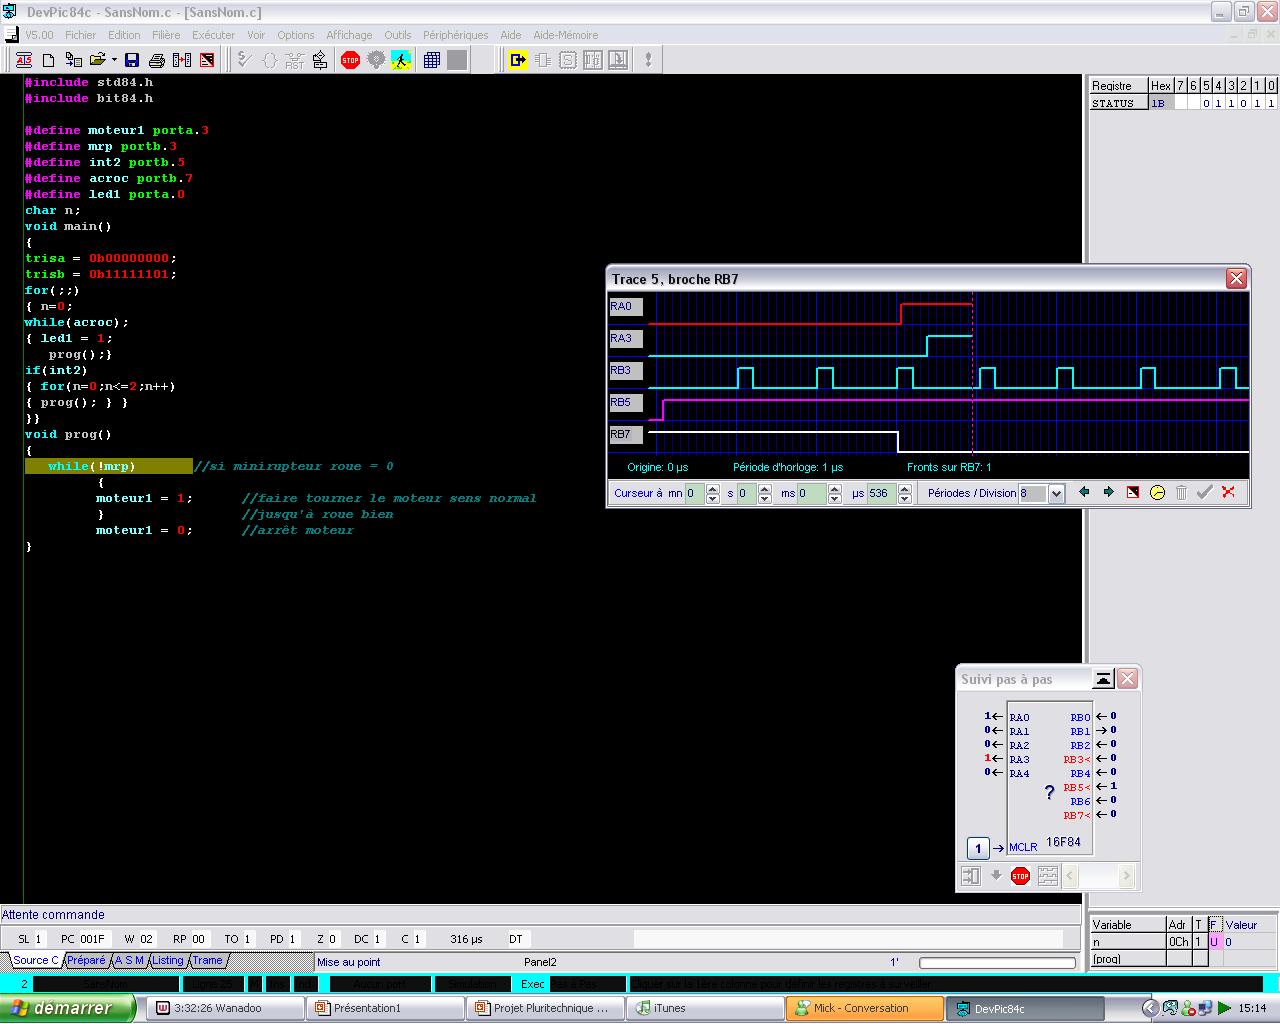Click the STOP icon in Suivi pas à pas

(1020, 876)
